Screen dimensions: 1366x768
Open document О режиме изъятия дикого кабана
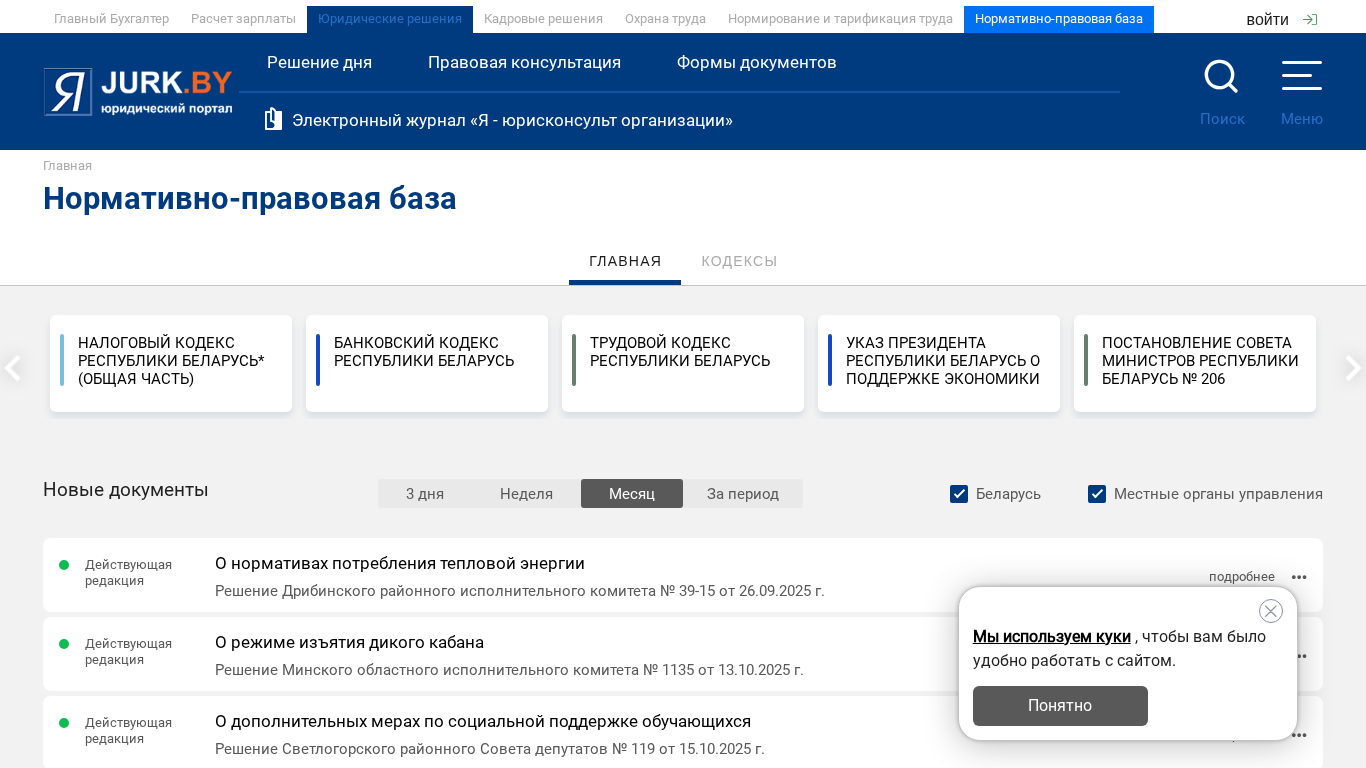click(349, 643)
